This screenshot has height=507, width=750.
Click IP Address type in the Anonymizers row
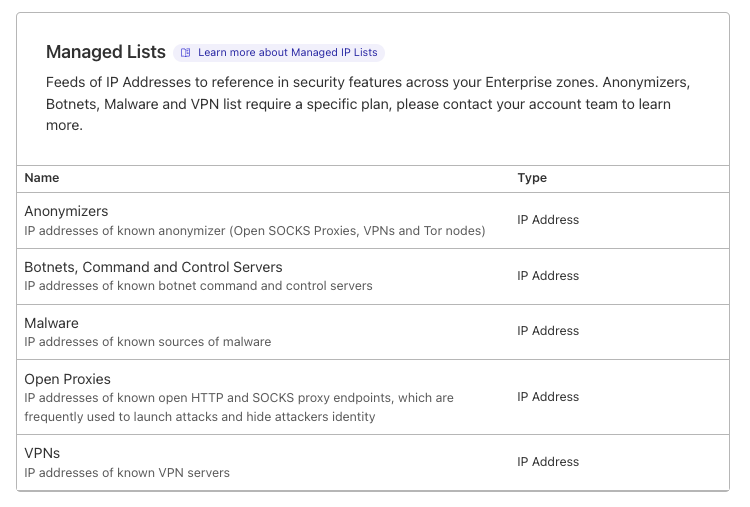coord(548,220)
